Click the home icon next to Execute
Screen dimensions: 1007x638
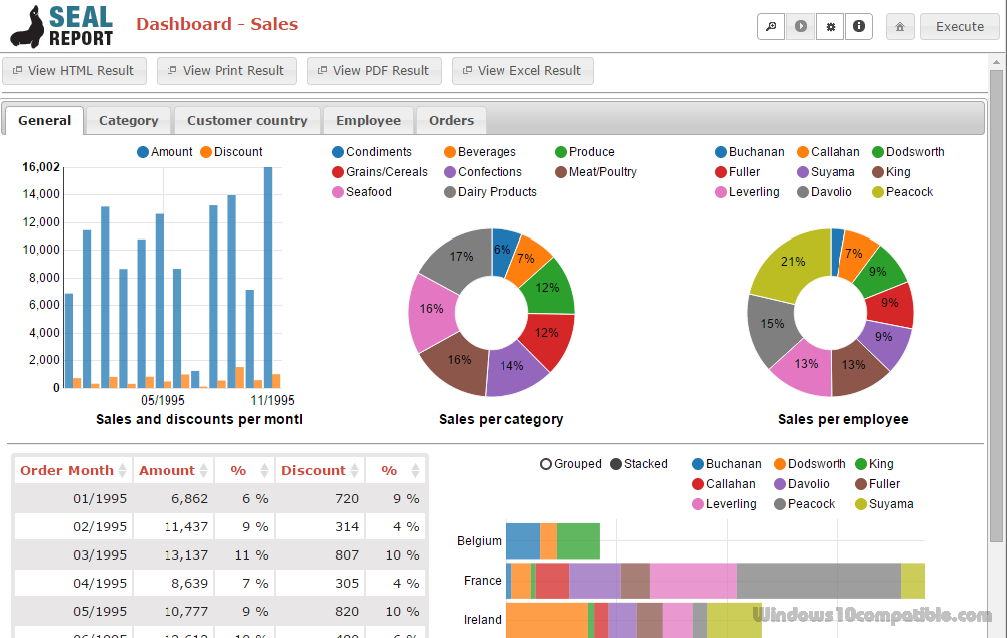pos(899,26)
